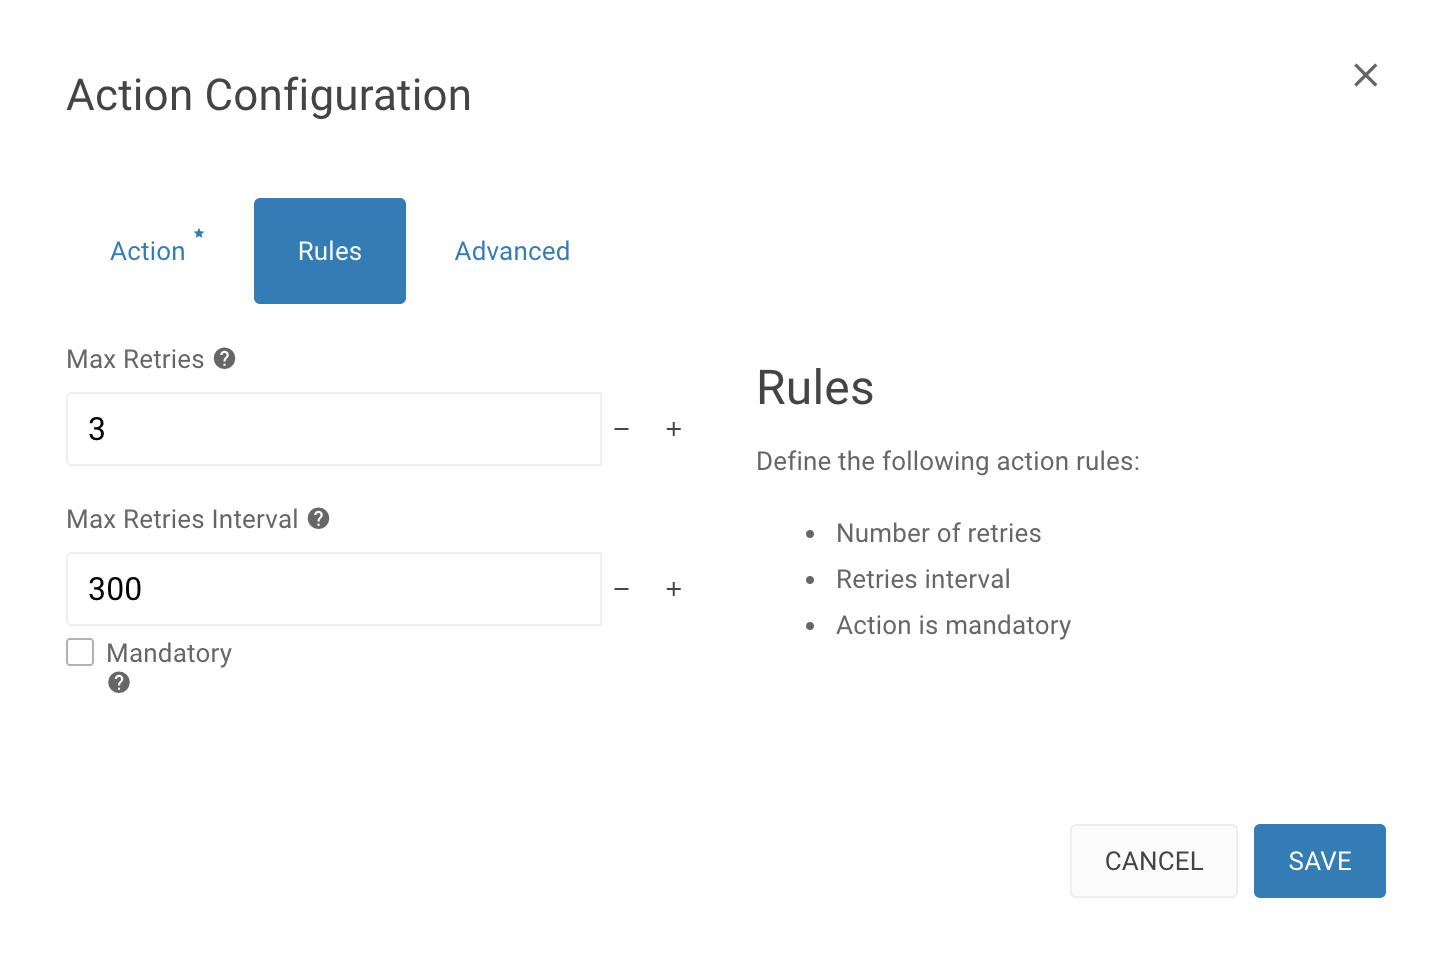Focus the Max Retries Interval field showing 300

(334, 589)
